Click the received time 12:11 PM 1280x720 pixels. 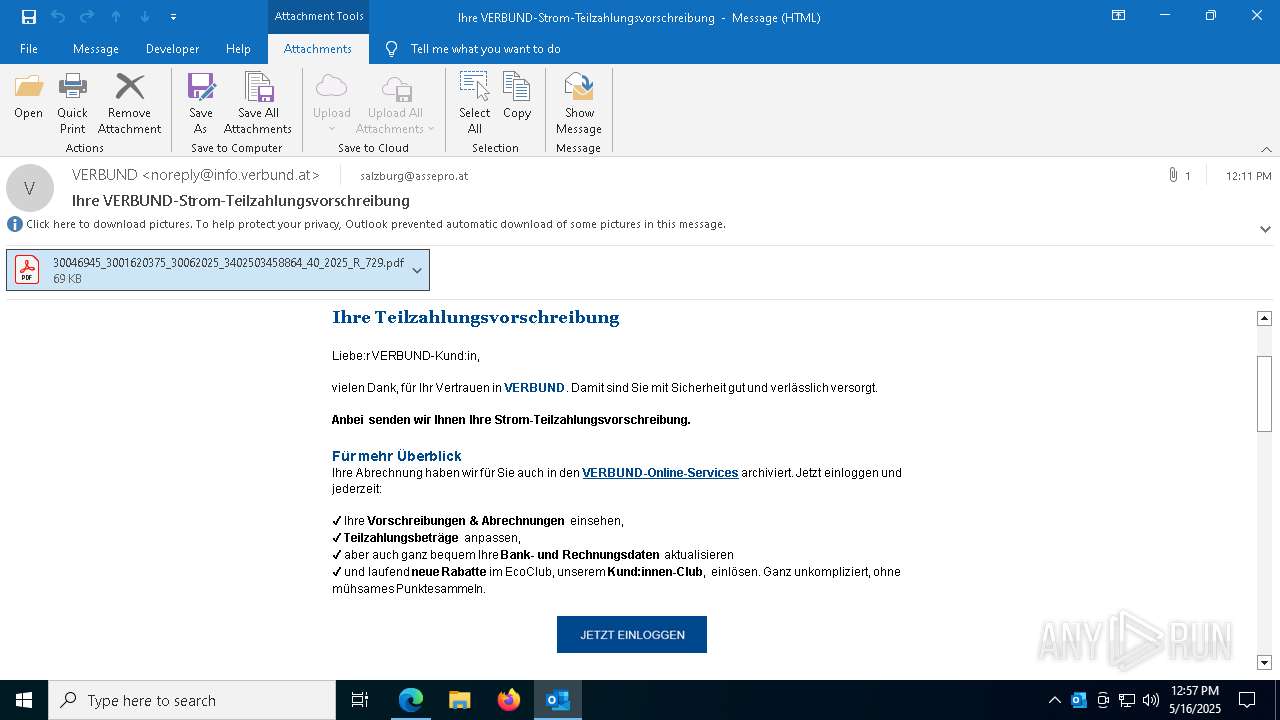click(x=1248, y=176)
